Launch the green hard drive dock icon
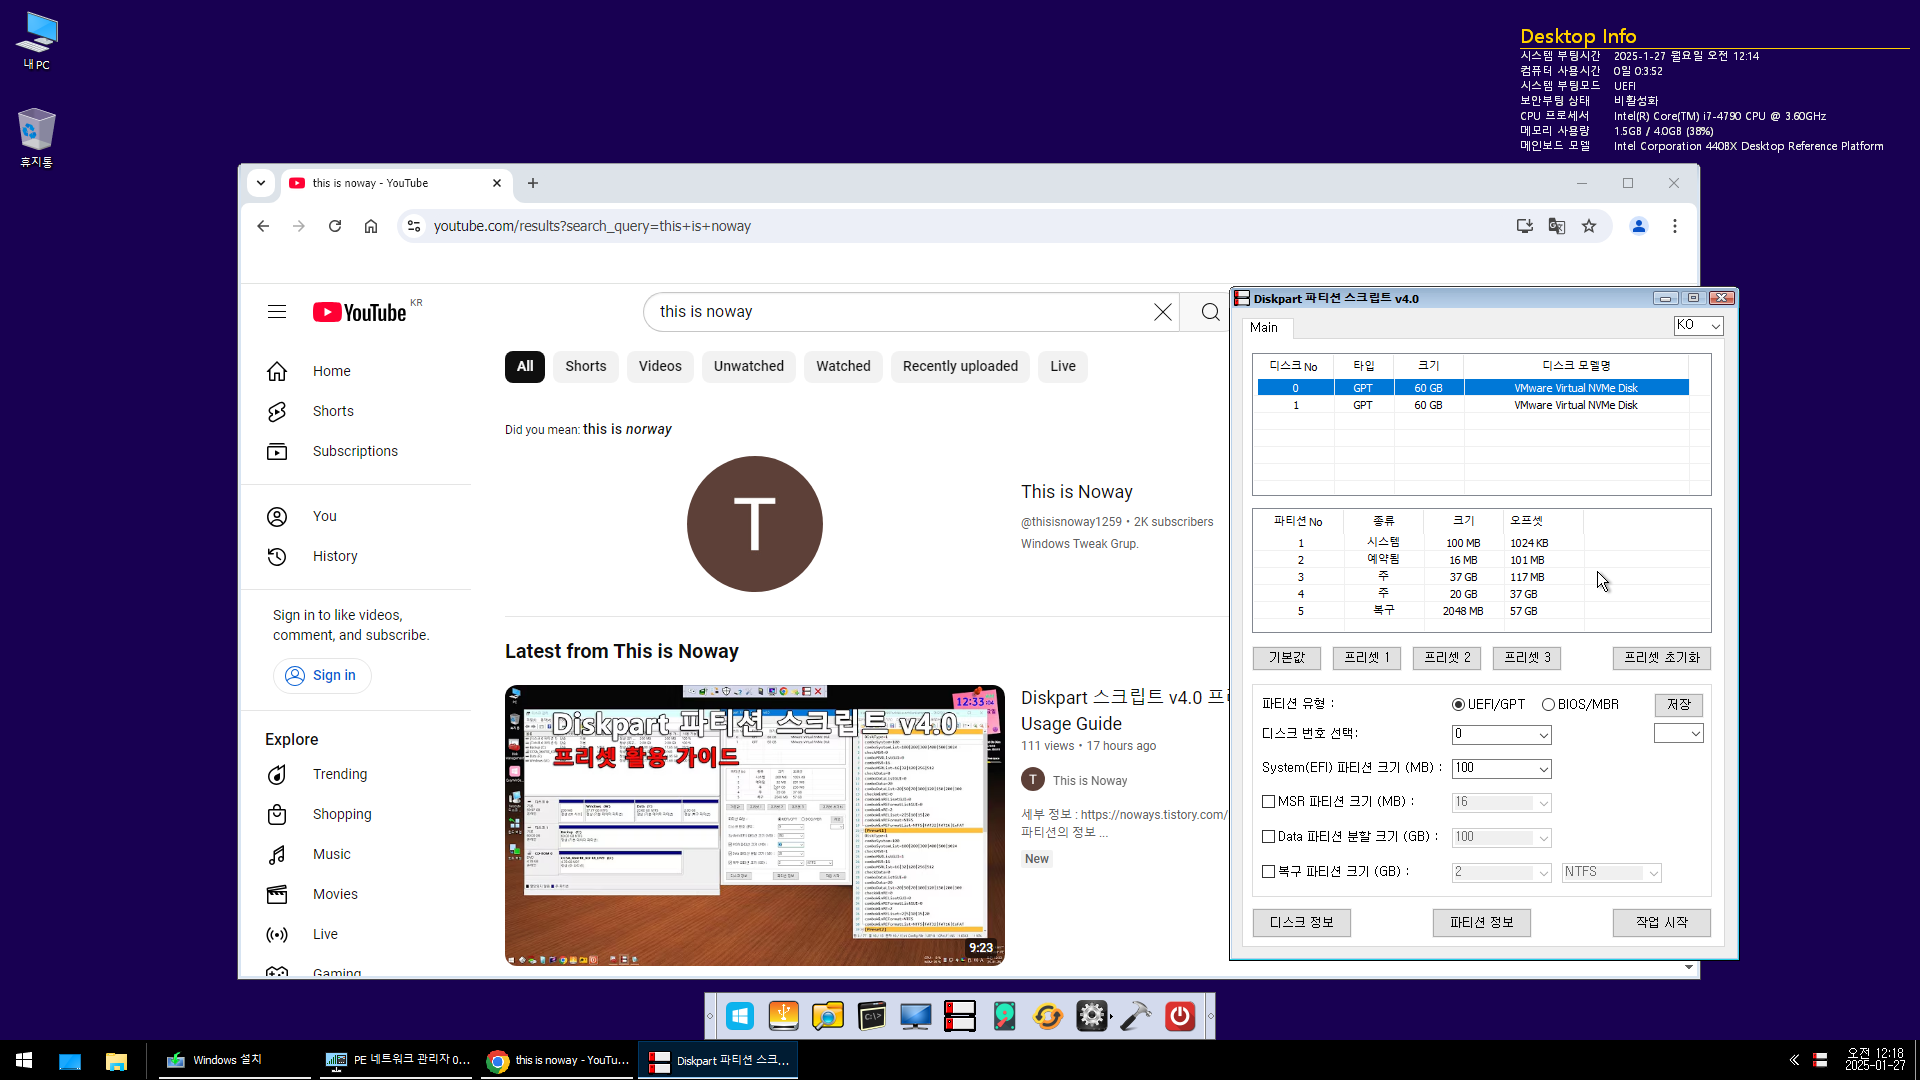The height and width of the screenshot is (1080, 1920). [x=1004, y=1016]
